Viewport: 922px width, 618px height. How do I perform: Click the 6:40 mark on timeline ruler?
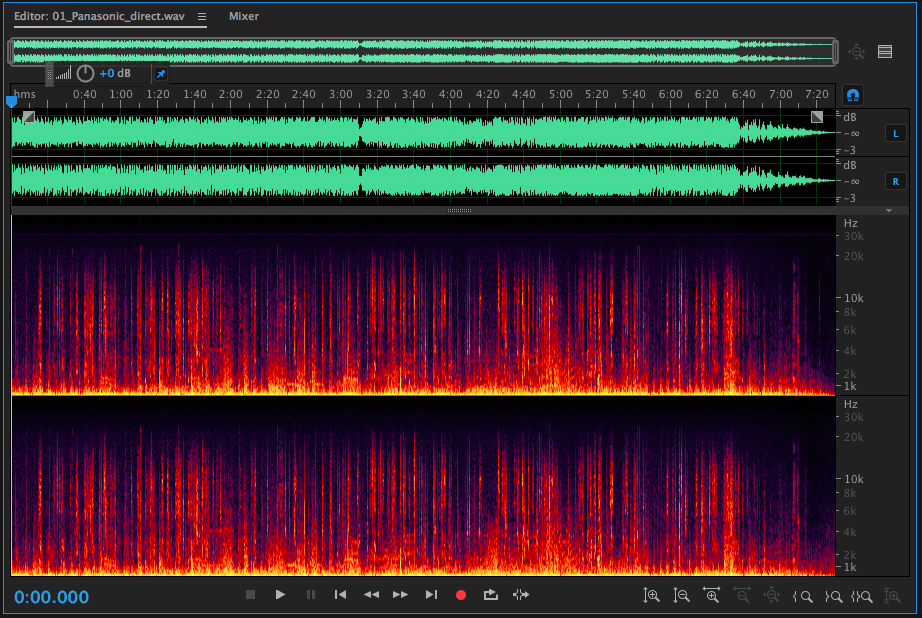(743, 94)
